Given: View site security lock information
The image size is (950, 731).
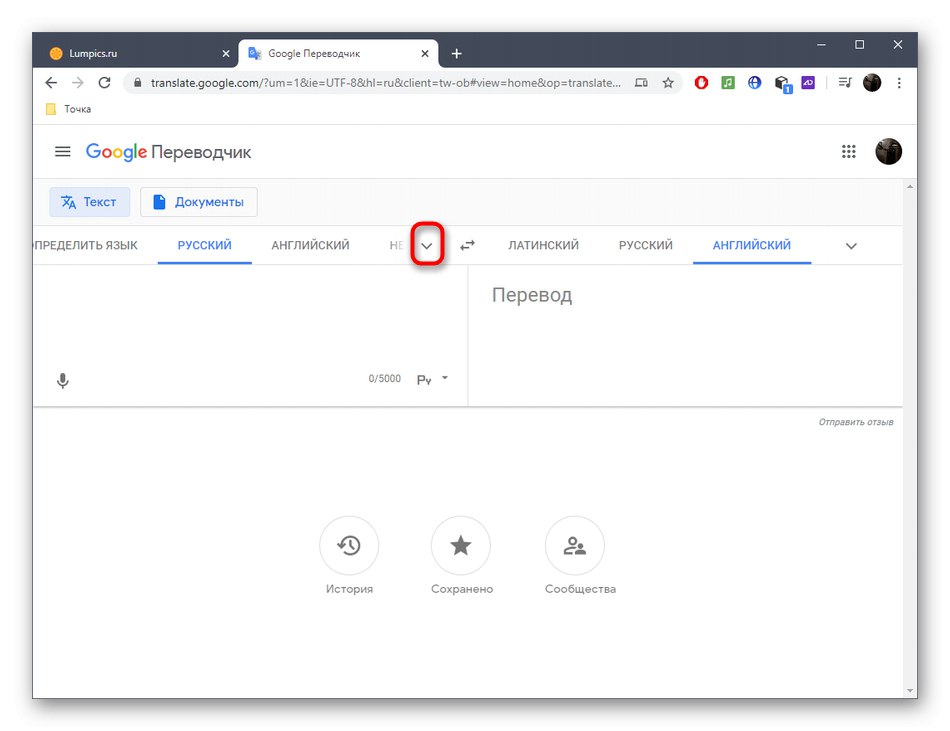Looking at the screenshot, I should [138, 82].
